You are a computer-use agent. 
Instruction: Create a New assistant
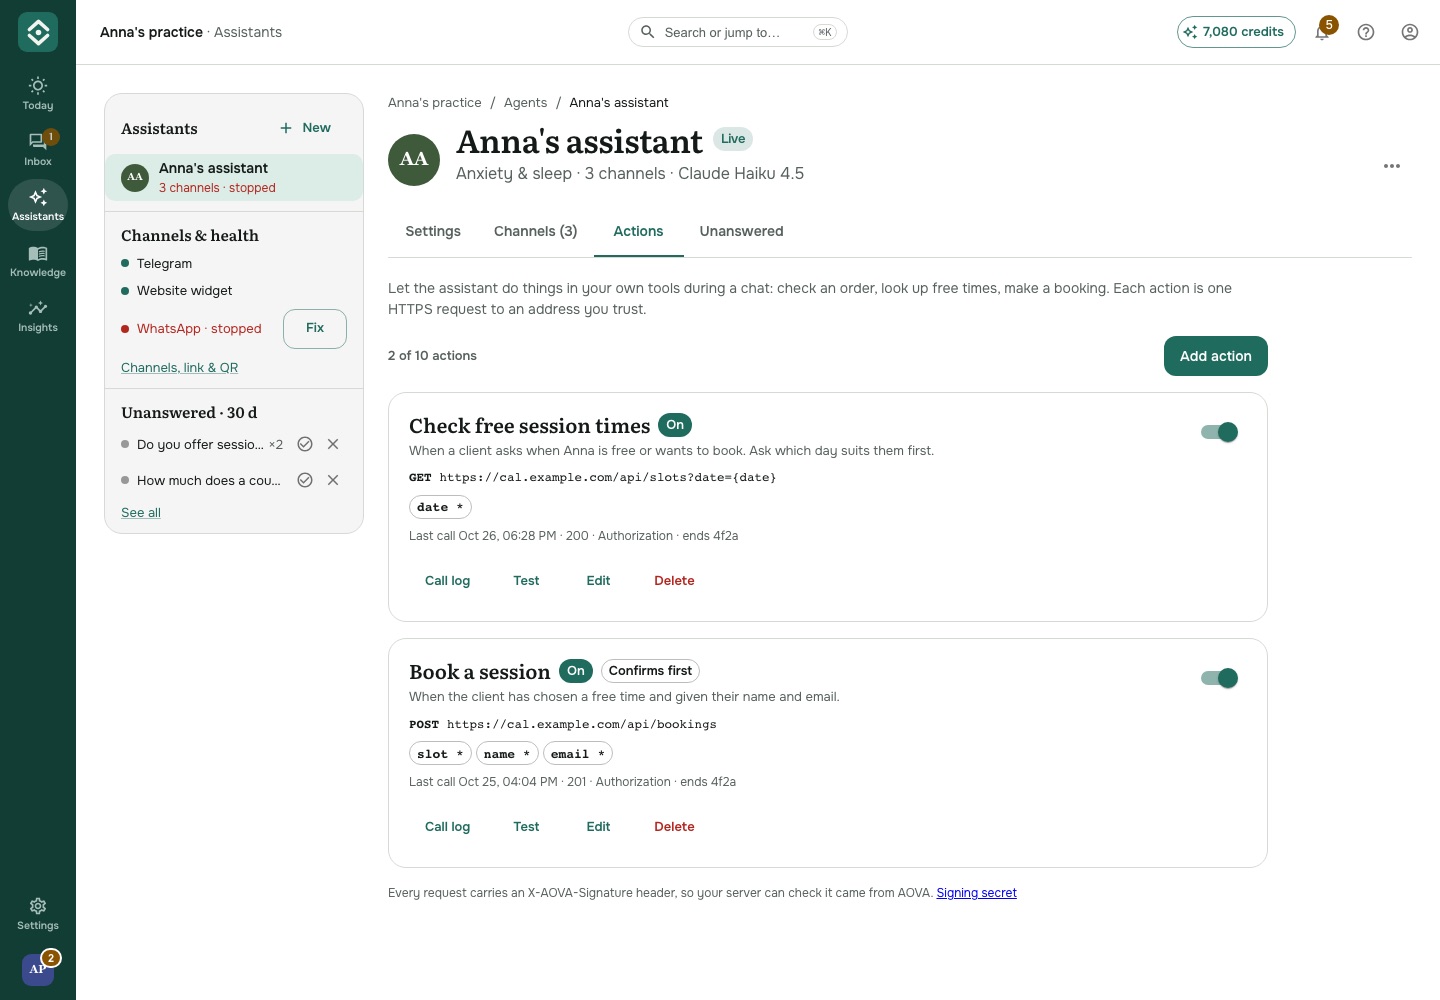(305, 128)
